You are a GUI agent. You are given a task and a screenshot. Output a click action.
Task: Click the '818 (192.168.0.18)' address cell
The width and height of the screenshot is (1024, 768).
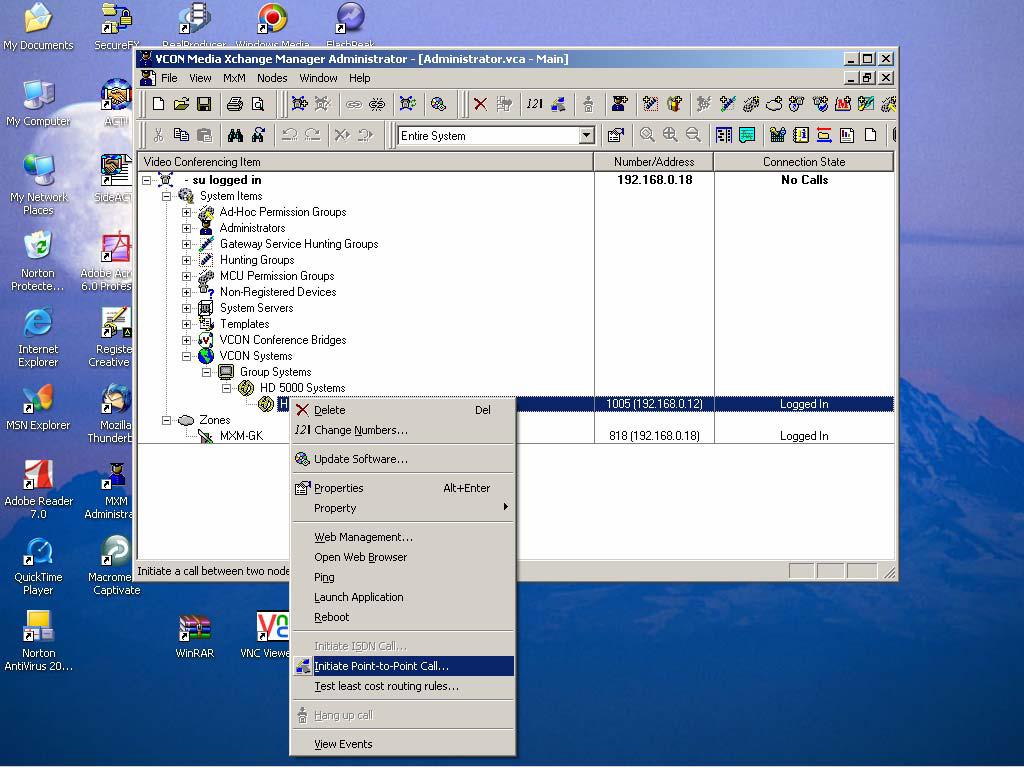coord(654,436)
